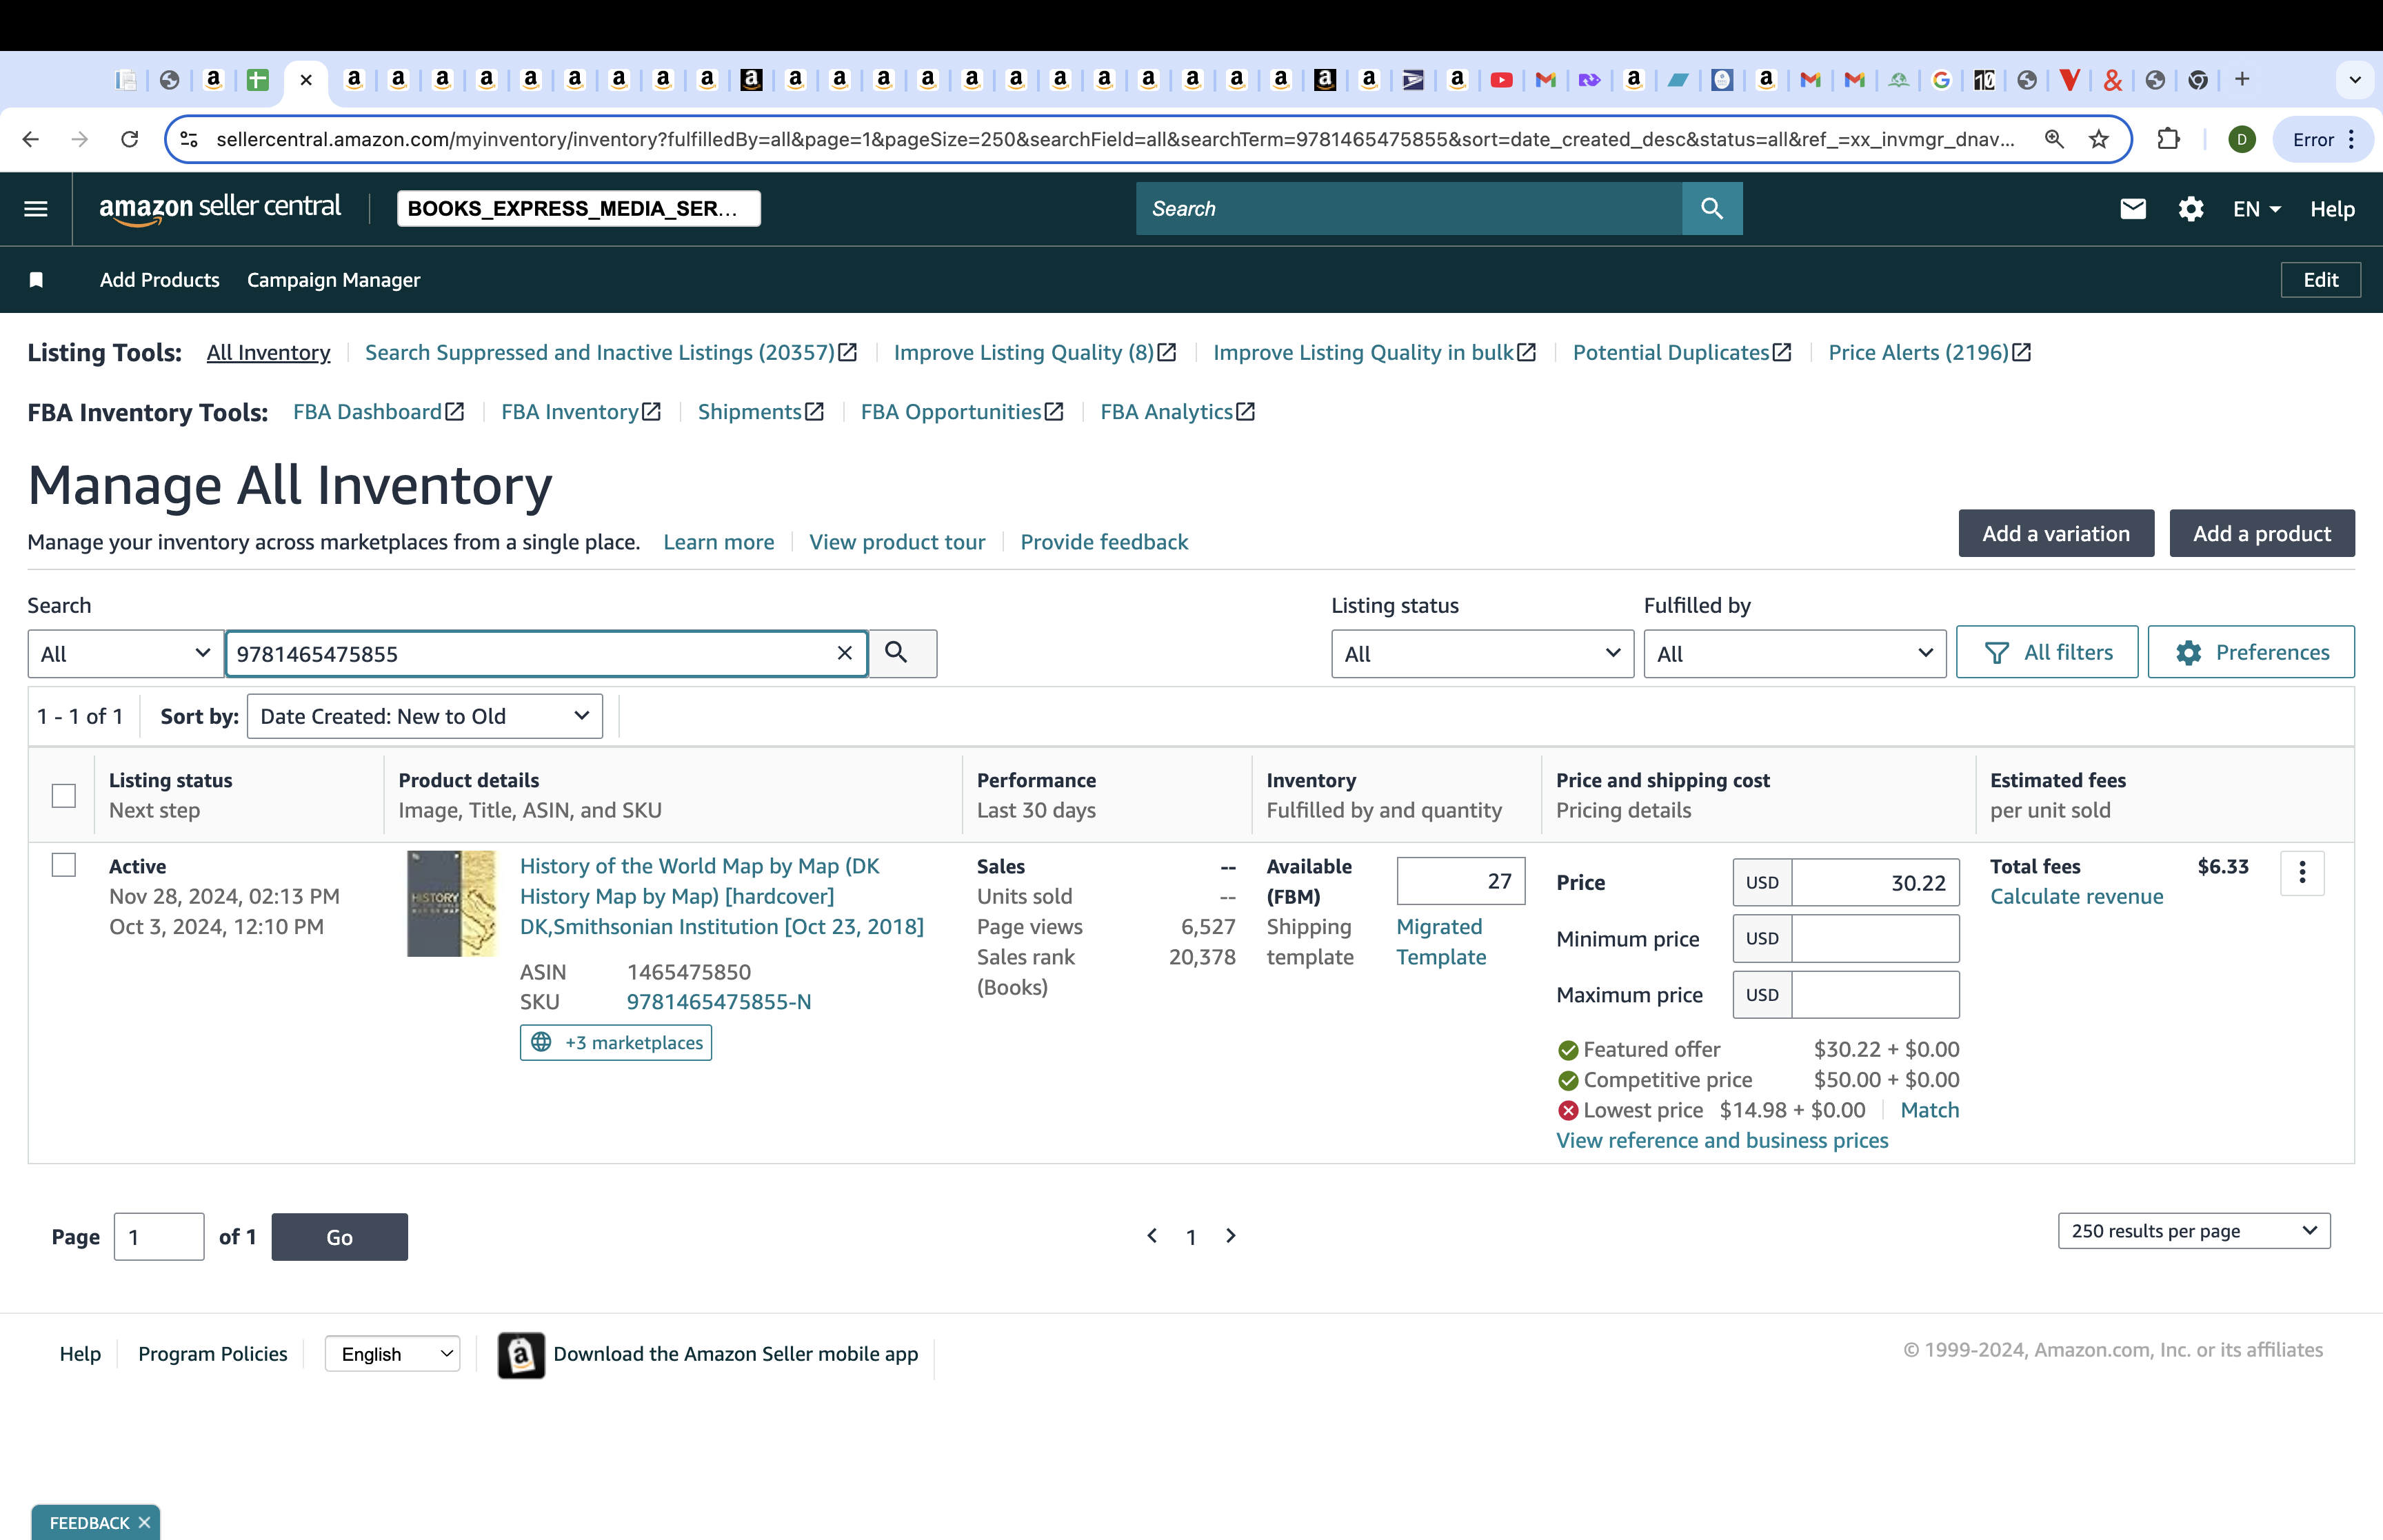Go to previous page arrow
This screenshot has height=1540, width=2383.
click(x=1152, y=1236)
